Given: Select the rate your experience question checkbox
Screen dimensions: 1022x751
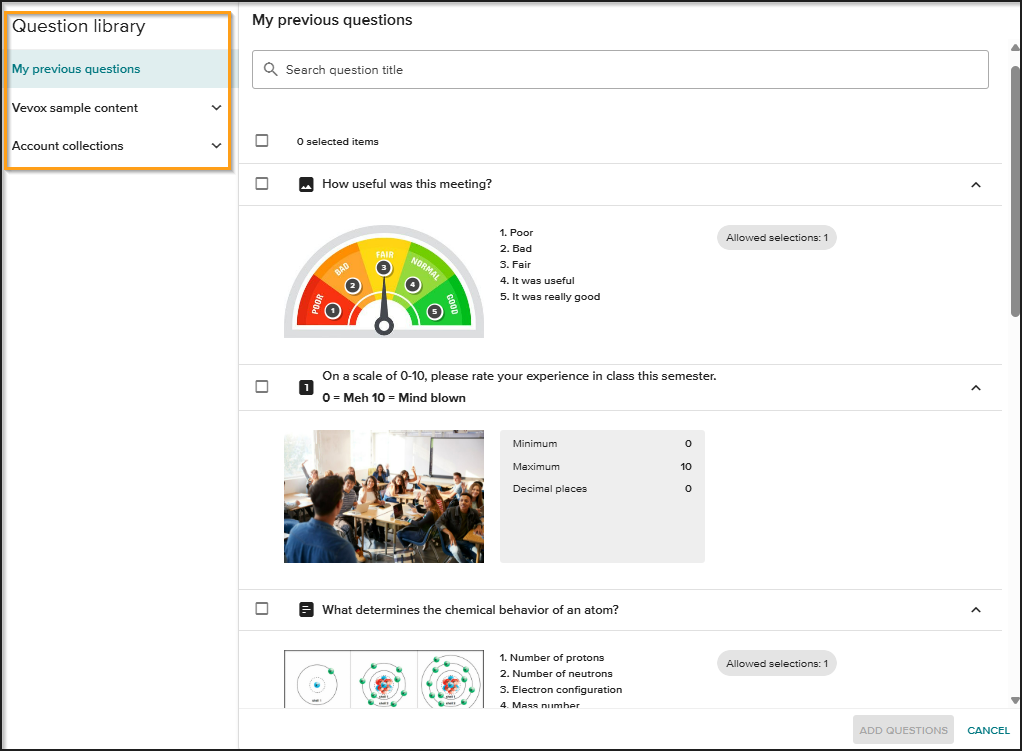Looking at the screenshot, I should (262, 387).
